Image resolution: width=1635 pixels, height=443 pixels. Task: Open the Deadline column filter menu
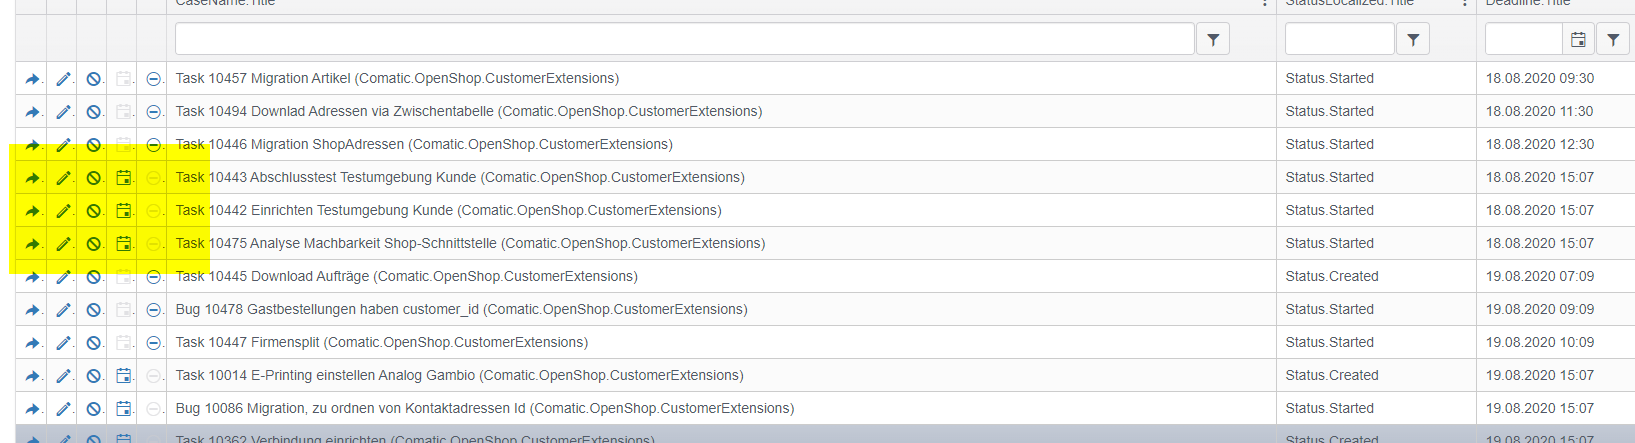(1613, 40)
